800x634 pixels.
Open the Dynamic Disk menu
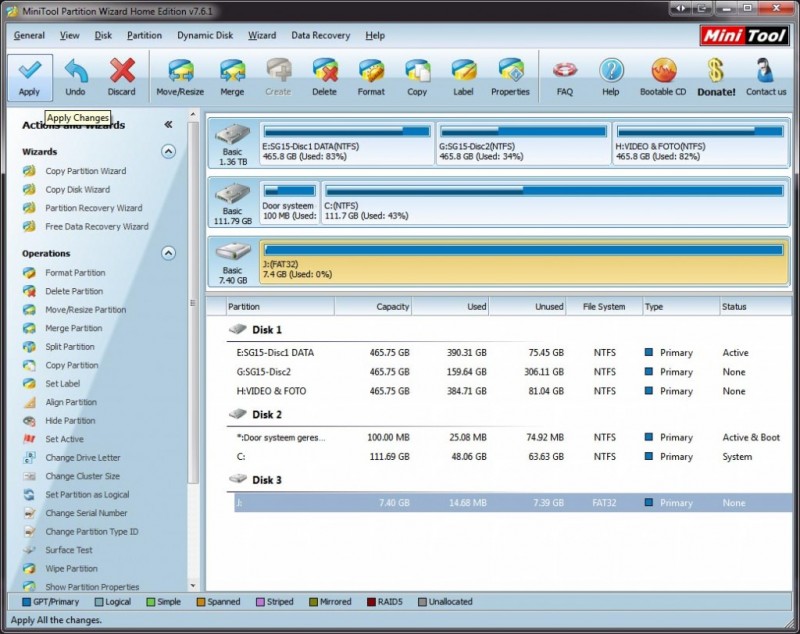click(x=205, y=35)
